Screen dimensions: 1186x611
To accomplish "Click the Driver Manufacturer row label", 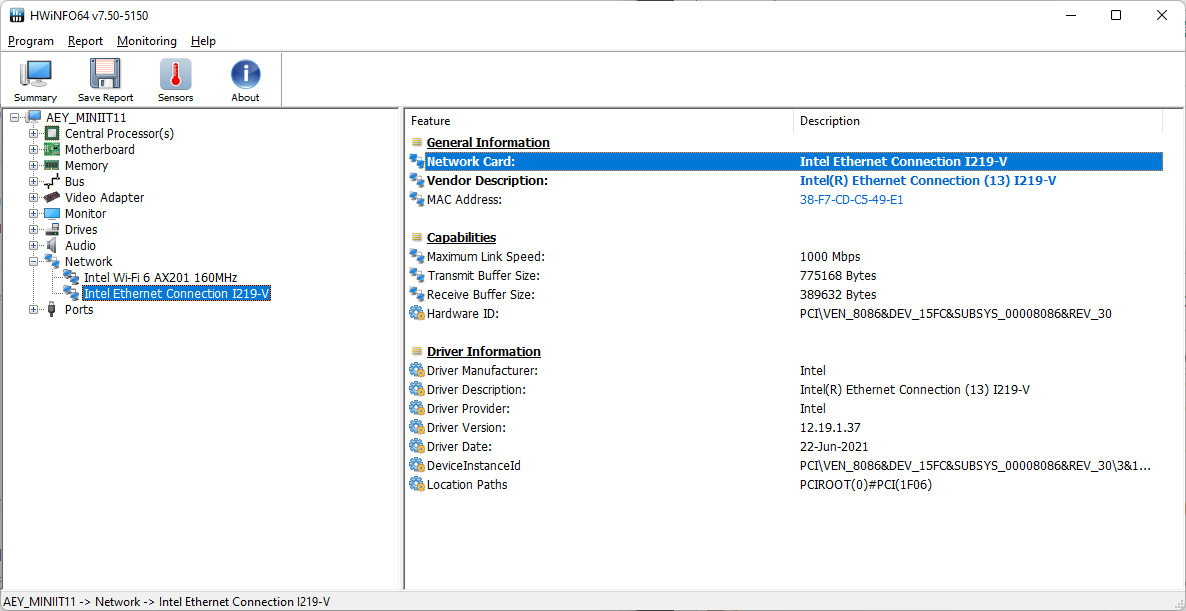I will 482,371.
